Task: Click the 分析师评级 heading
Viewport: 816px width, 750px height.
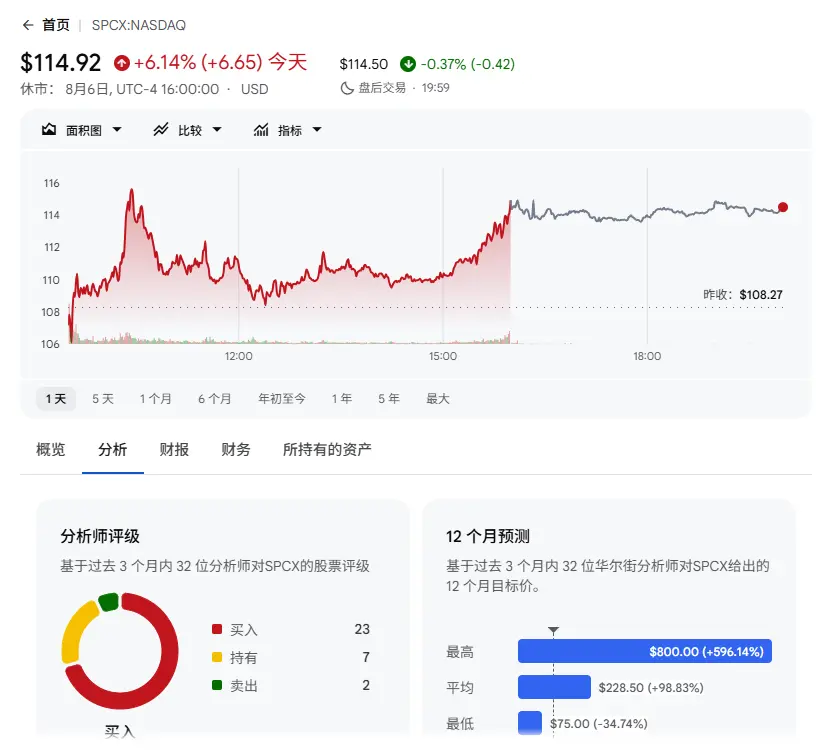Action: click(100, 536)
